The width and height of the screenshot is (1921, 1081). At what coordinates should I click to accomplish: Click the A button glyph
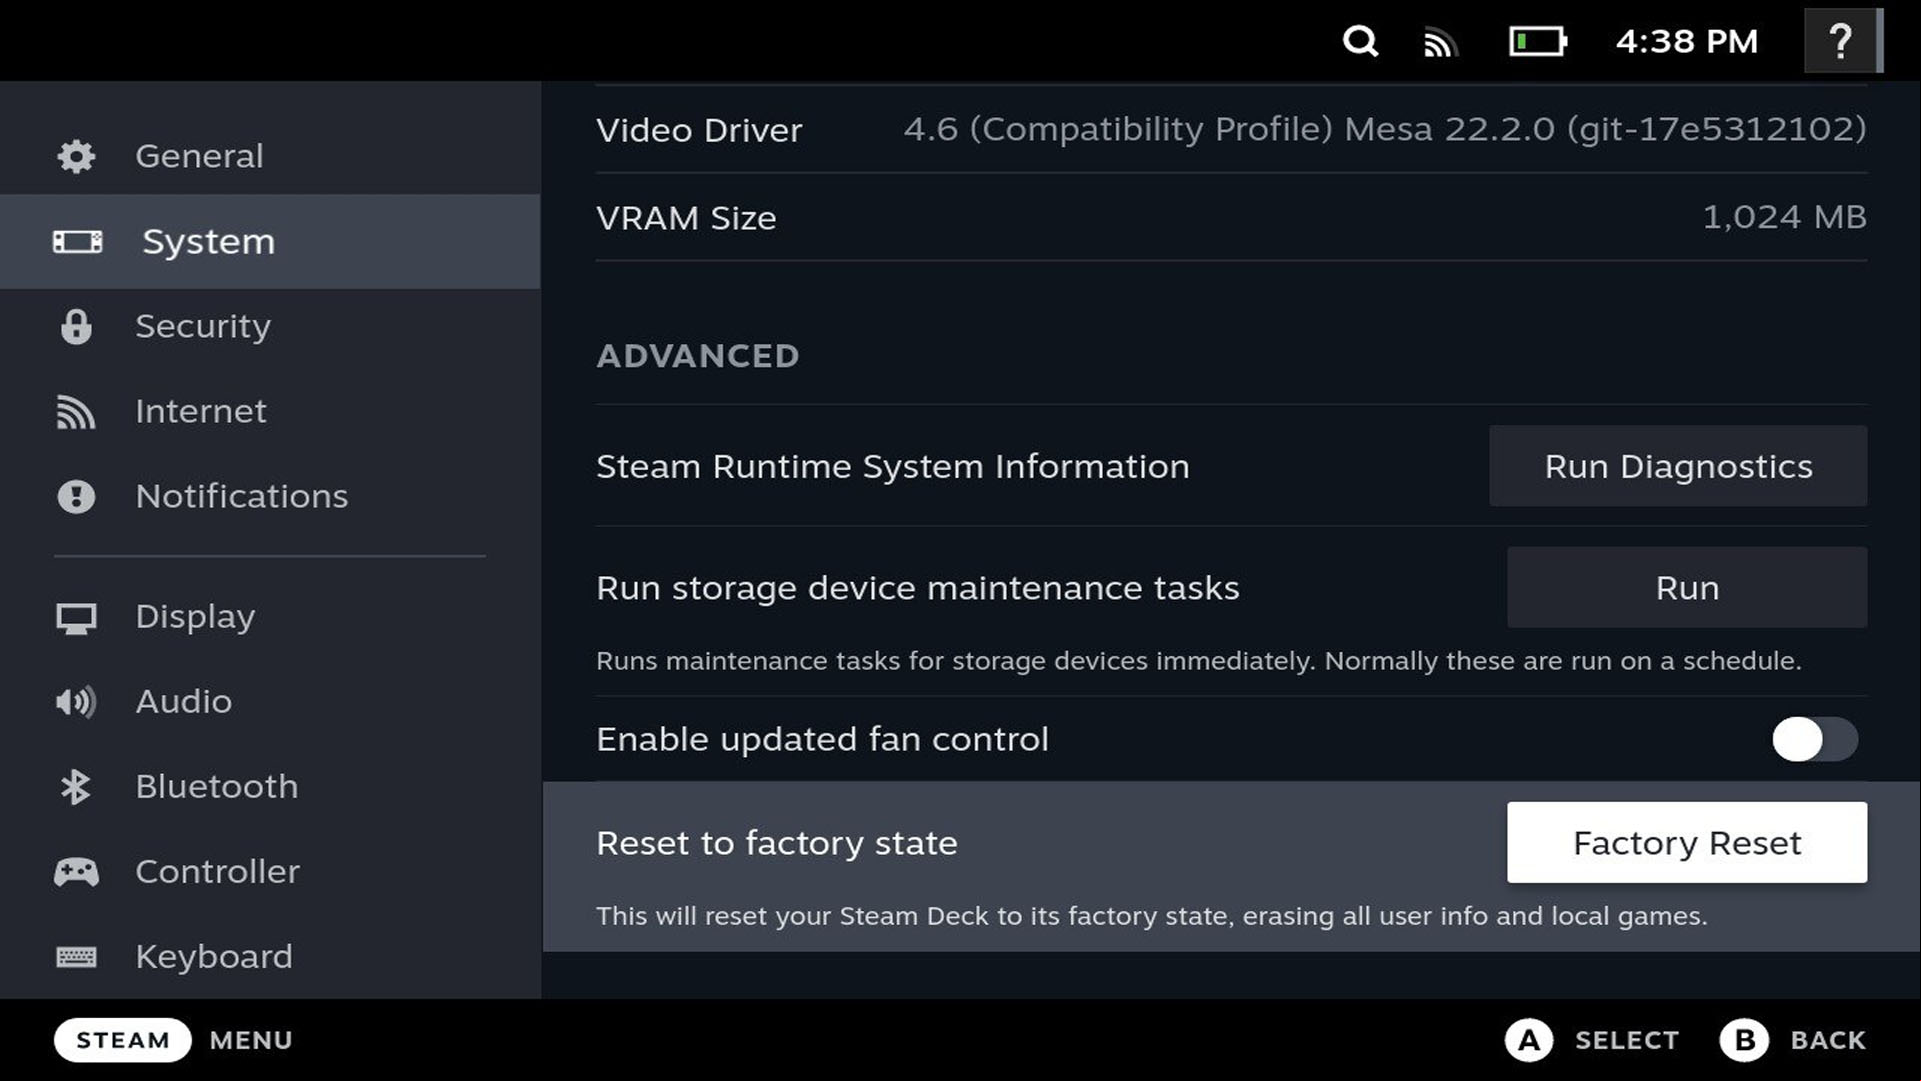1529,1040
